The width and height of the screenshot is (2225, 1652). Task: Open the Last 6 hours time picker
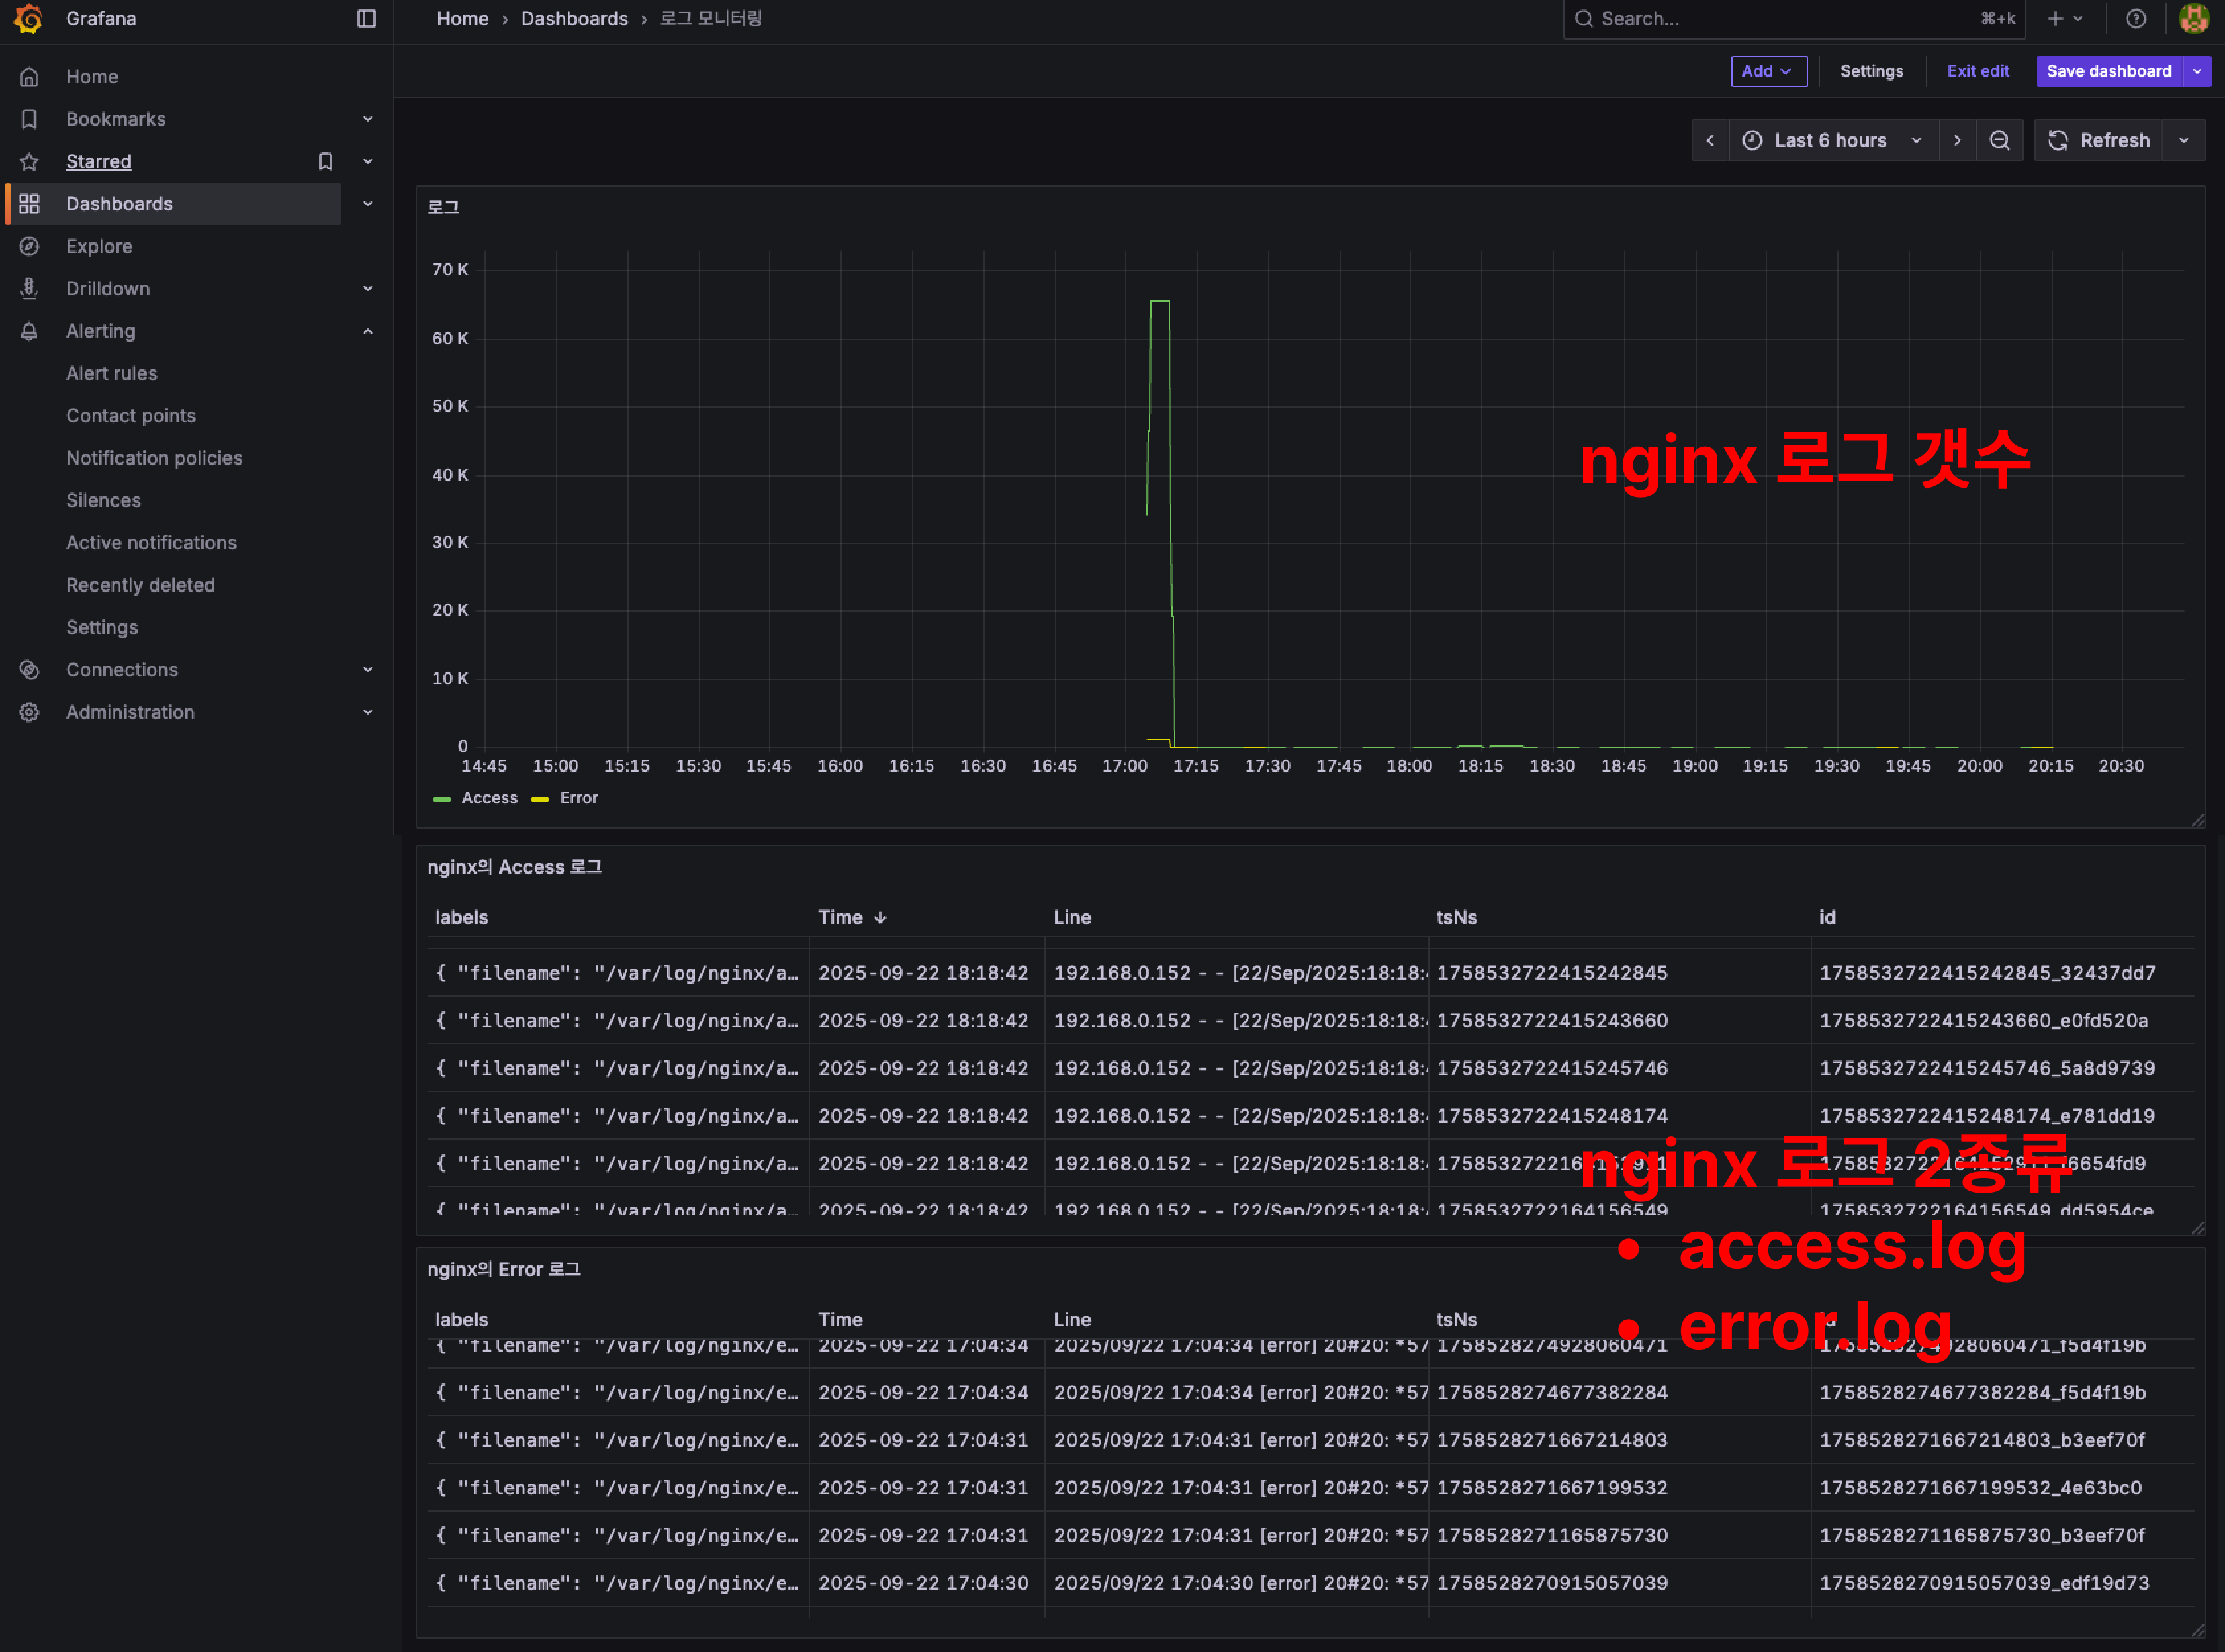(x=1832, y=141)
